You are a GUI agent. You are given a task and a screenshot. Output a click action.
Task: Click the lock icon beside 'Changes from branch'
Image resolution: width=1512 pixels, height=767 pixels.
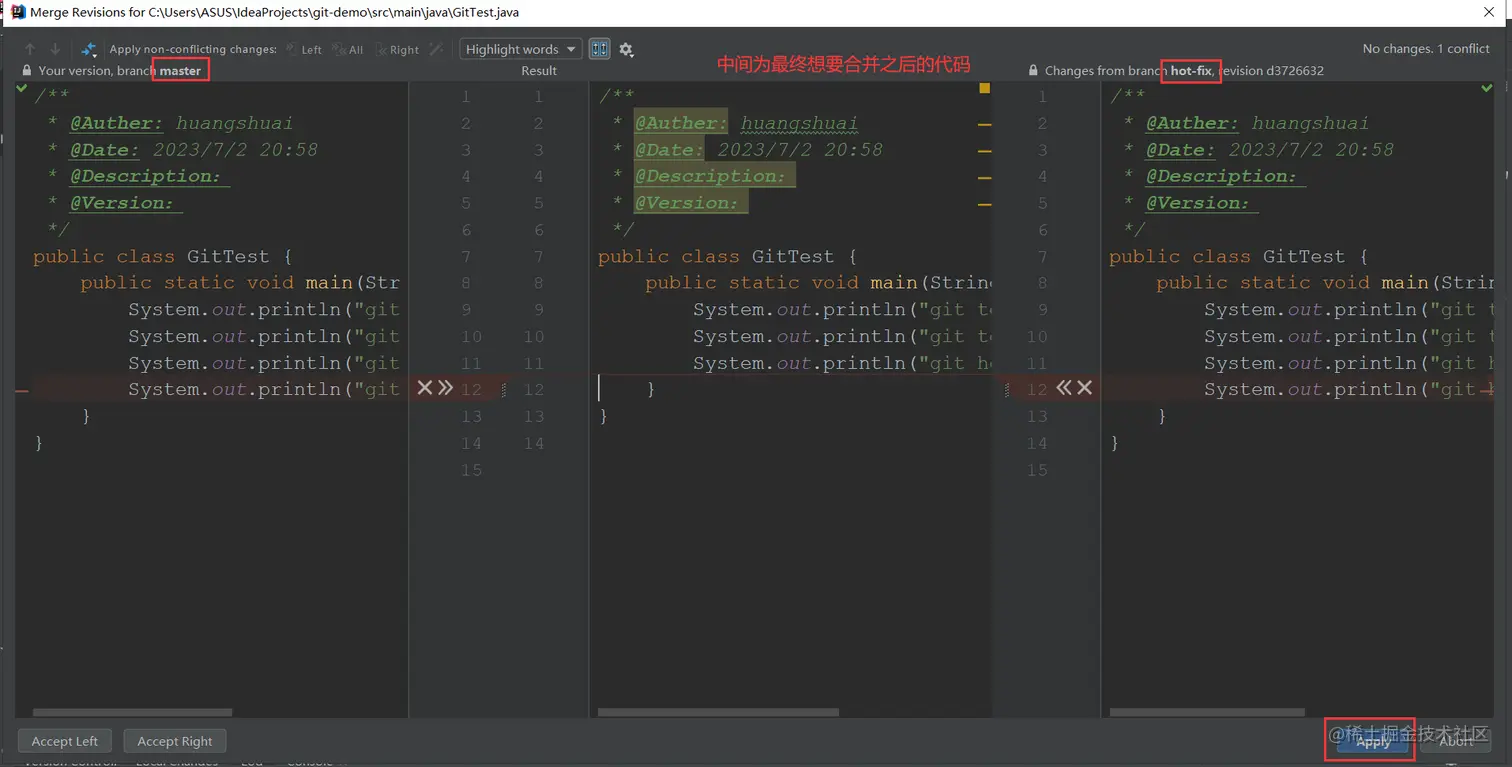[x=1033, y=71]
